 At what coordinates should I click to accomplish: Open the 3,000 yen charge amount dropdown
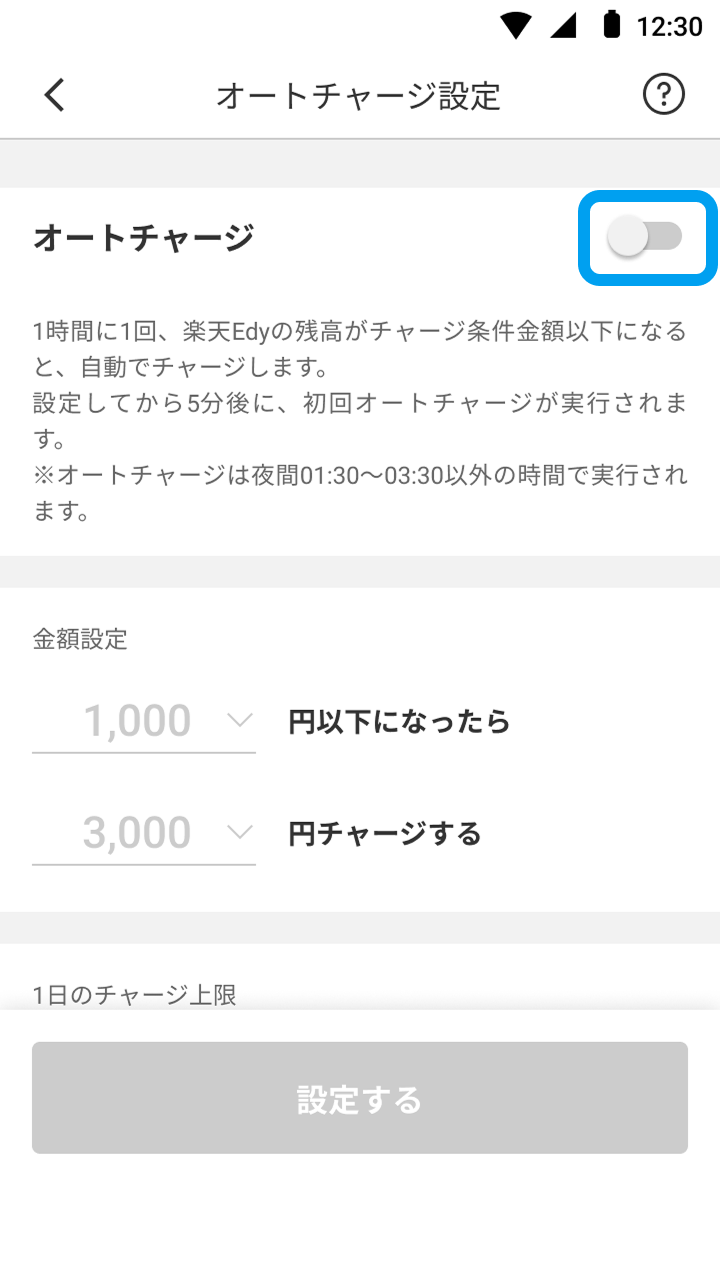click(x=143, y=834)
